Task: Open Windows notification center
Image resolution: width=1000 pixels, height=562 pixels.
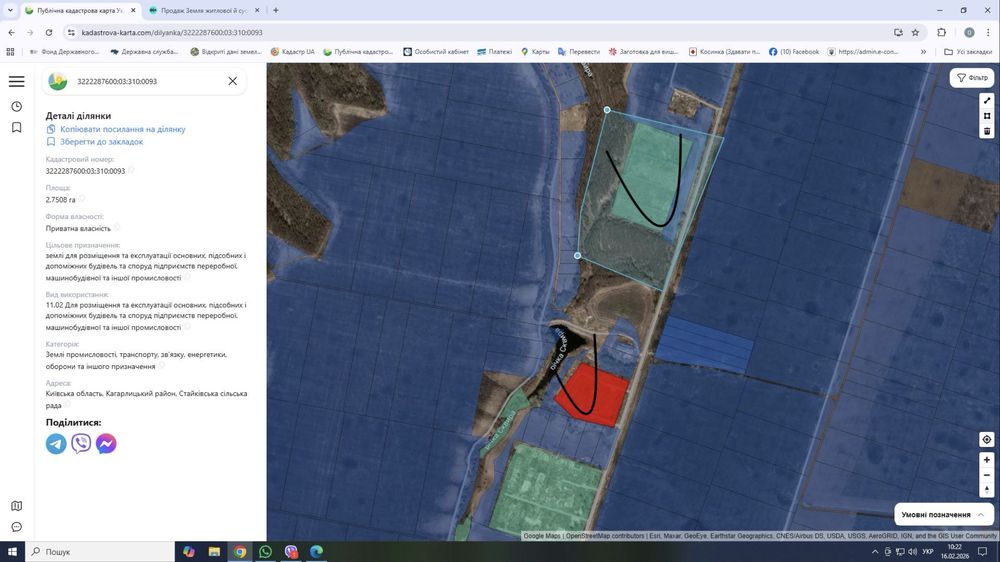Action: 983,552
